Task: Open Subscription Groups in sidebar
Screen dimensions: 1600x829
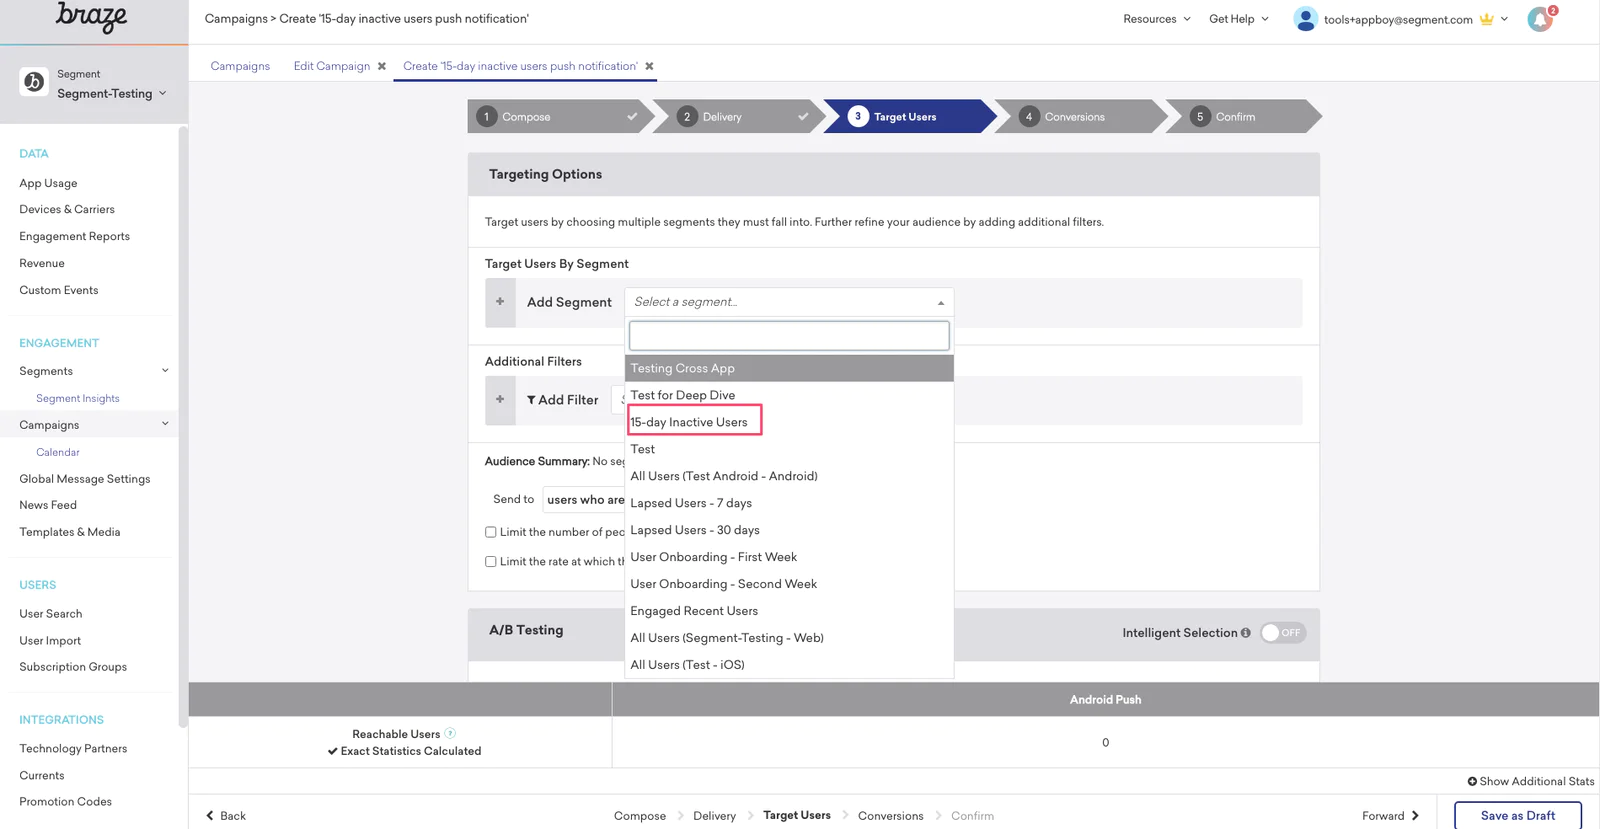Action: [73, 667]
